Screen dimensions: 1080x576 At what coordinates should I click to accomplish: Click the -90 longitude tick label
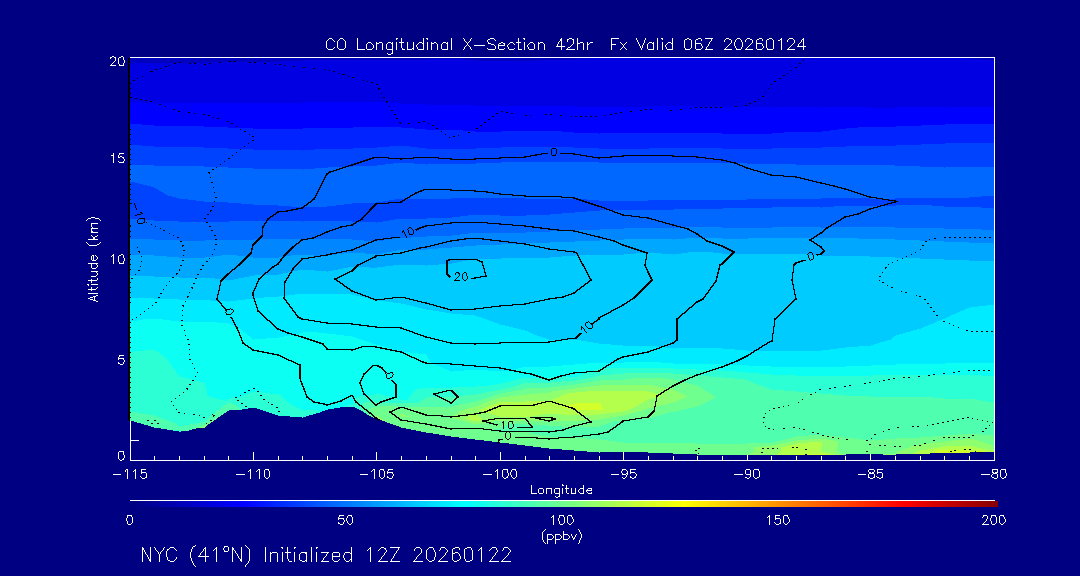tap(747, 475)
